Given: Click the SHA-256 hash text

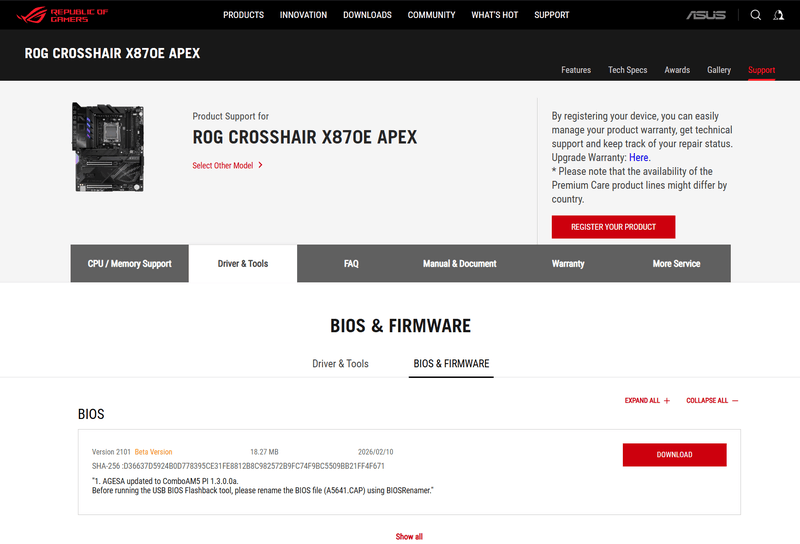Looking at the screenshot, I should pyautogui.click(x=238, y=466).
